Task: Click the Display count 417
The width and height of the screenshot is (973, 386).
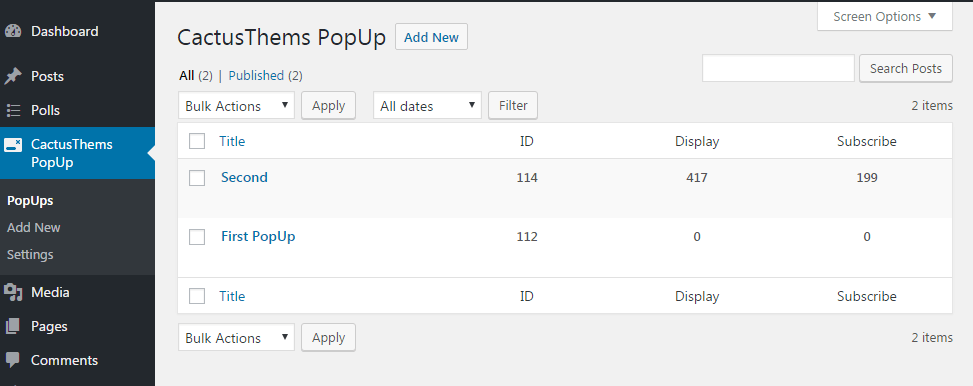Action: [x=697, y=177]
